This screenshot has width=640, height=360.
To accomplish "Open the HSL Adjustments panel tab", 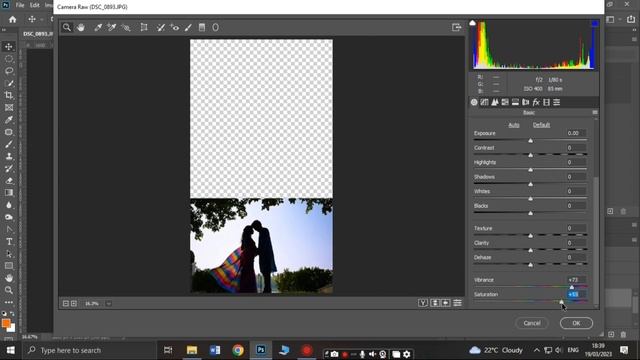I will coord(505,102).
